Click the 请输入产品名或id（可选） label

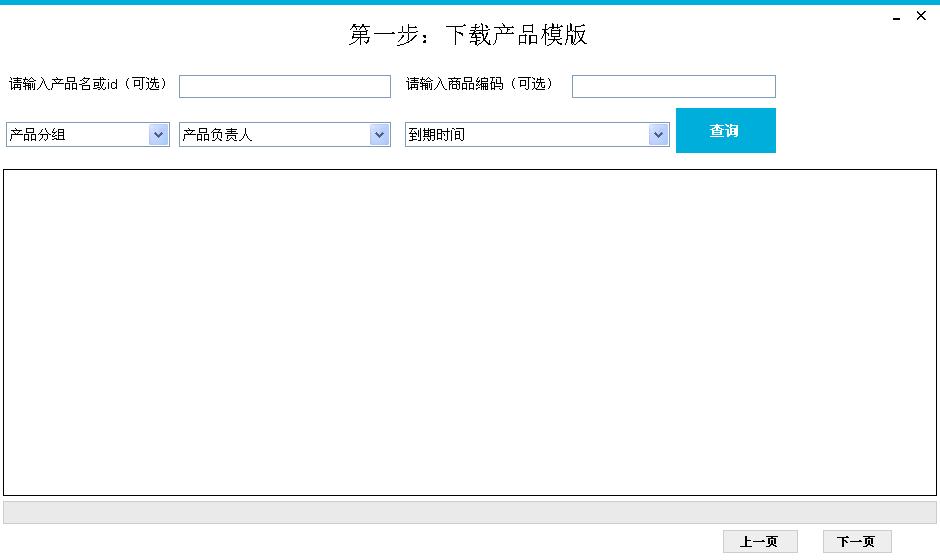pyautogui.click(x=89, y=84)
